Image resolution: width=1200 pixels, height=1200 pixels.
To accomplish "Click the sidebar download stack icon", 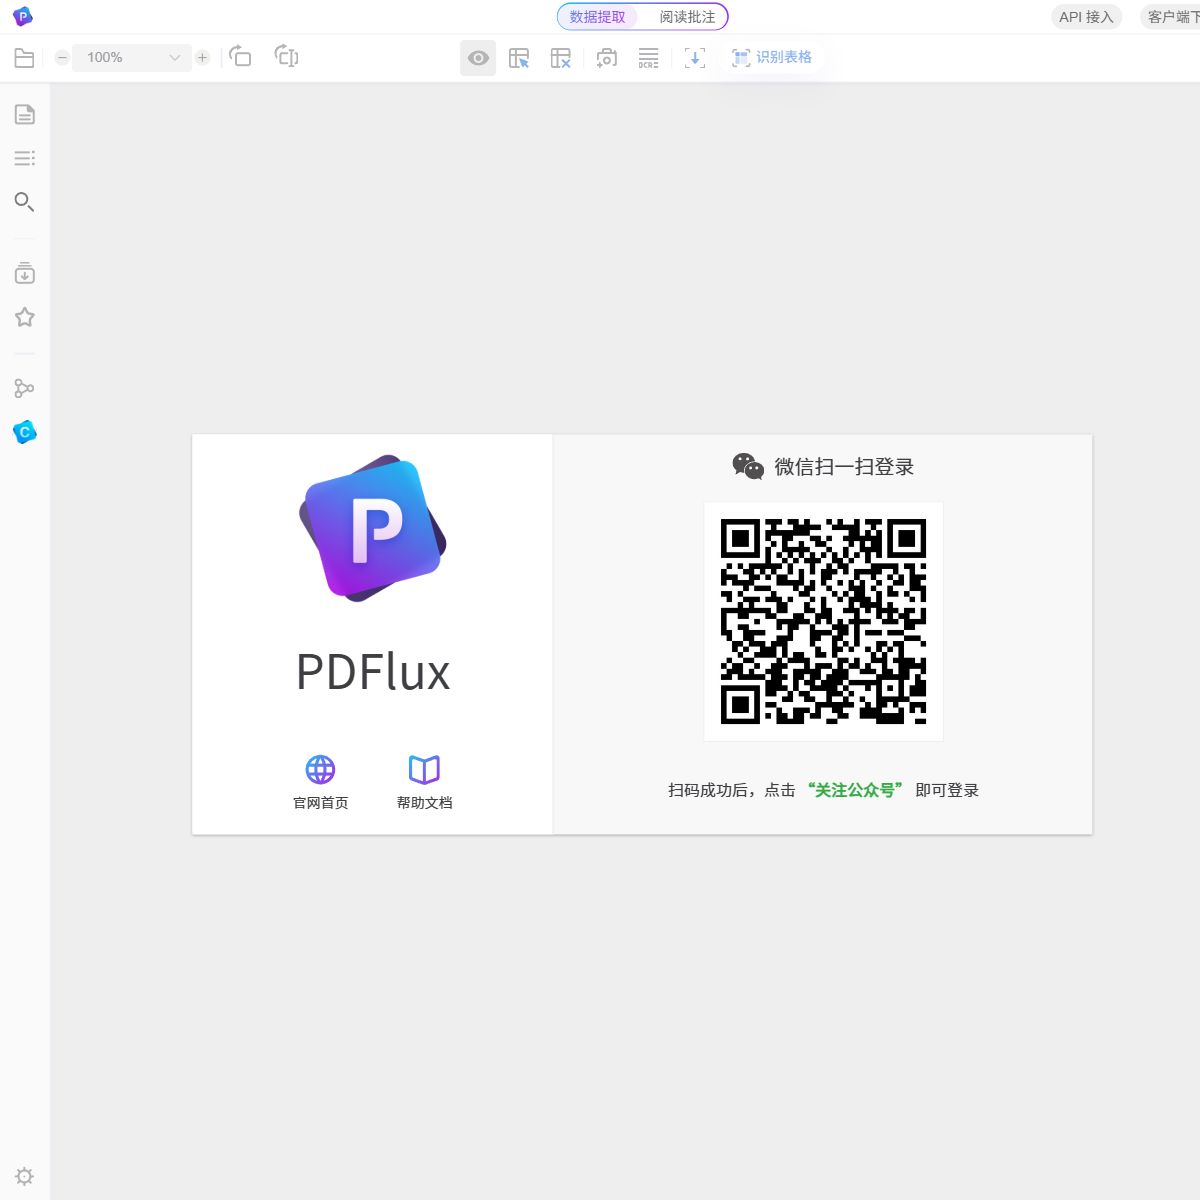I will (x=25, y=273).
